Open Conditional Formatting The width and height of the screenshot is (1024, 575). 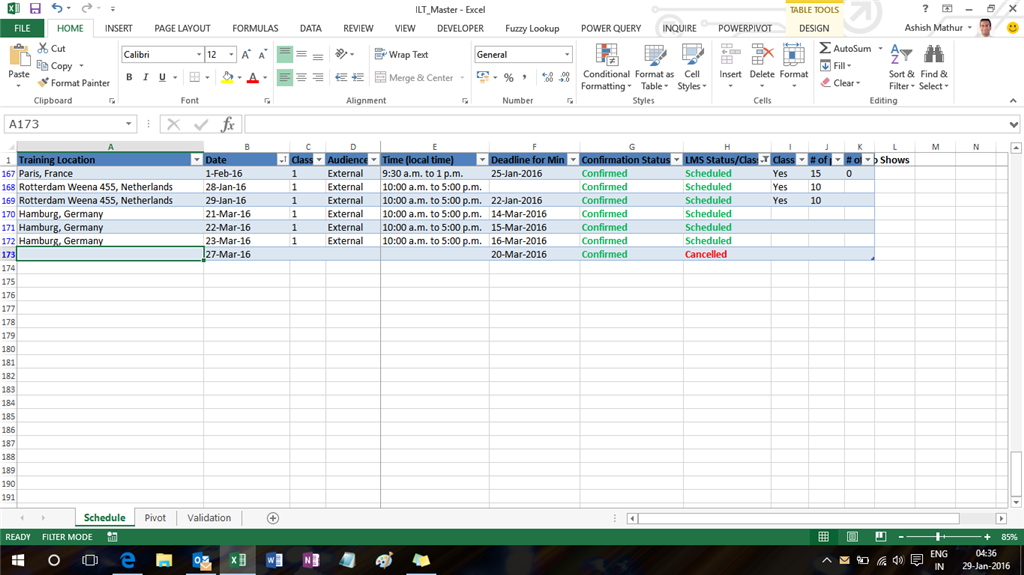(606, 67)
